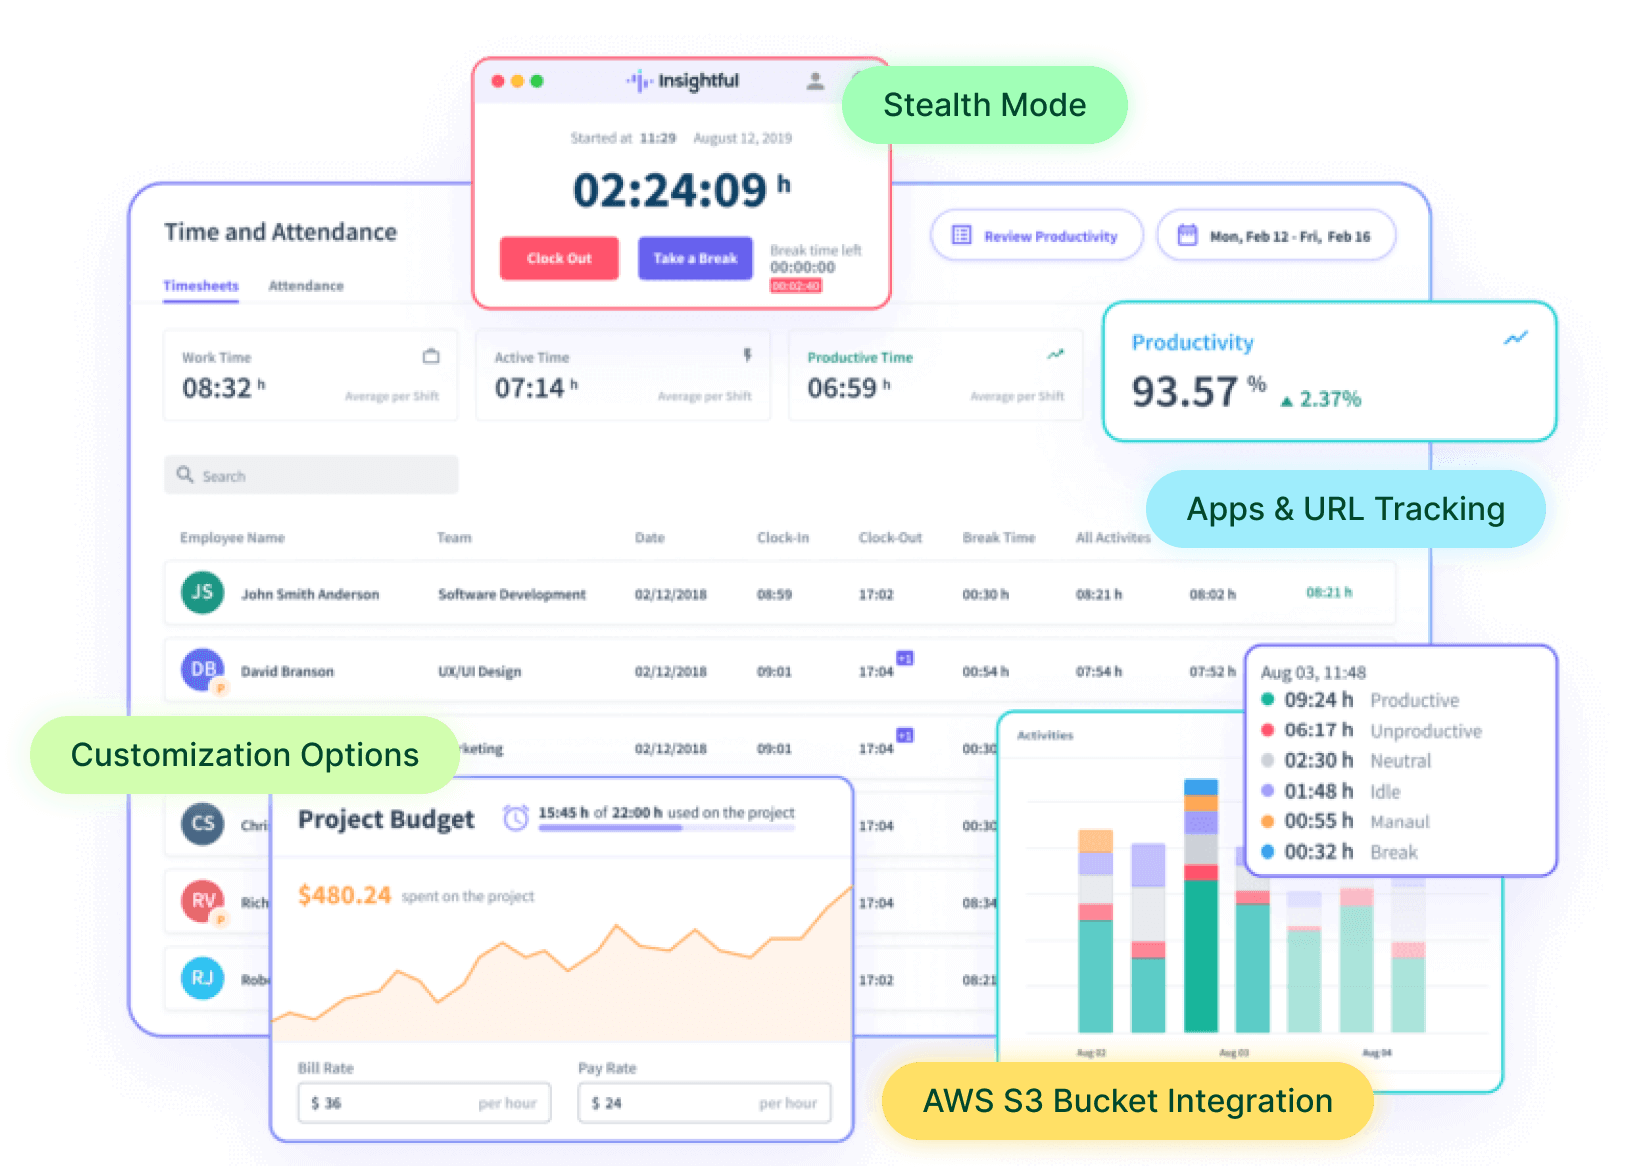Click the briefcase icon on Work Time card
1642x1170 pixels.
pyautogui.click(x=431, y=356)
